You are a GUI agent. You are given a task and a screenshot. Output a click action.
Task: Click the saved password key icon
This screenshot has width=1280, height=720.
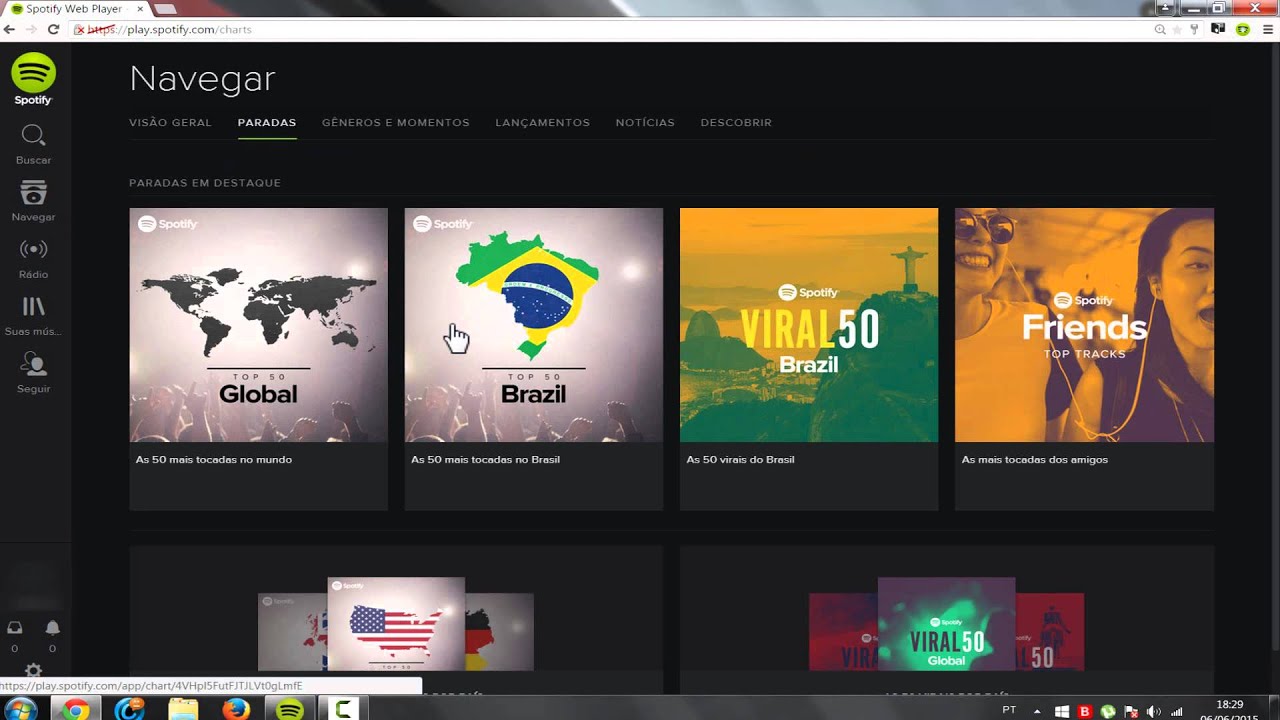[x=1194, y=30]
